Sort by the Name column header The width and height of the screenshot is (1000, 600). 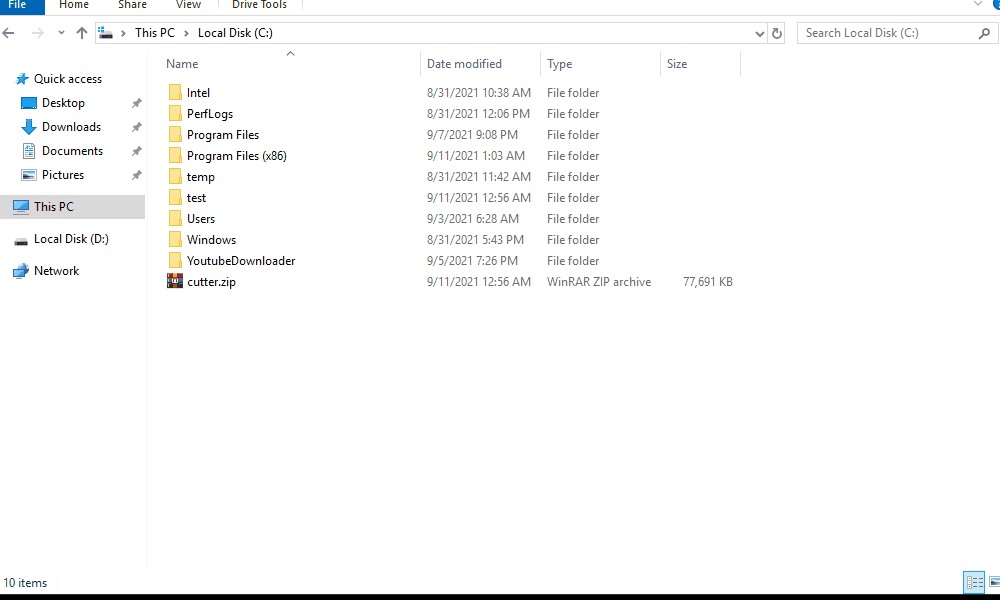point(182,64)
